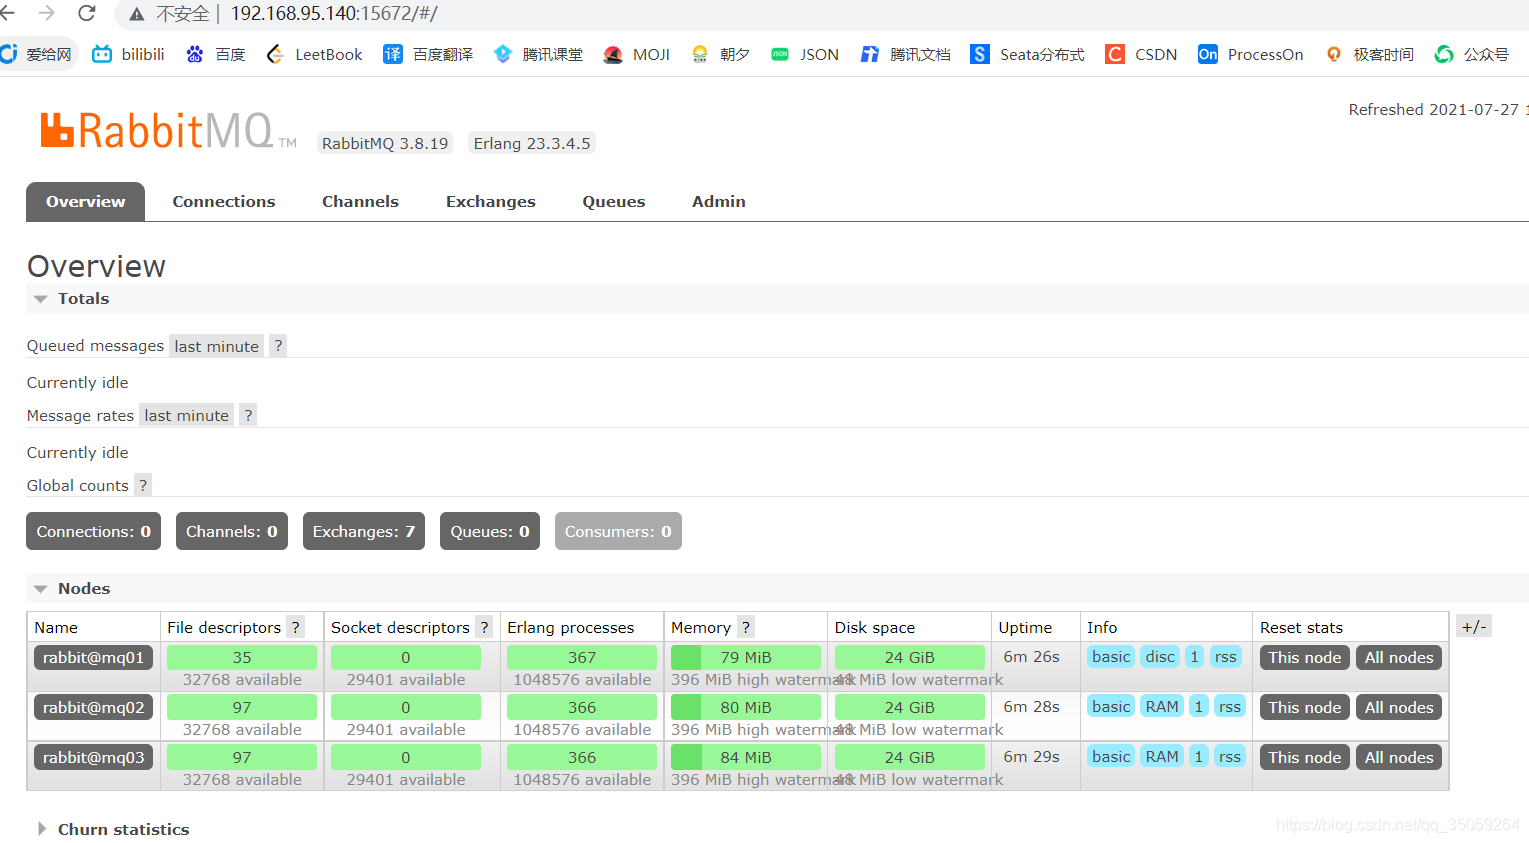Switch to the Connections tab
This screenshot has width=1529, height=843.
tap(223, 201)
